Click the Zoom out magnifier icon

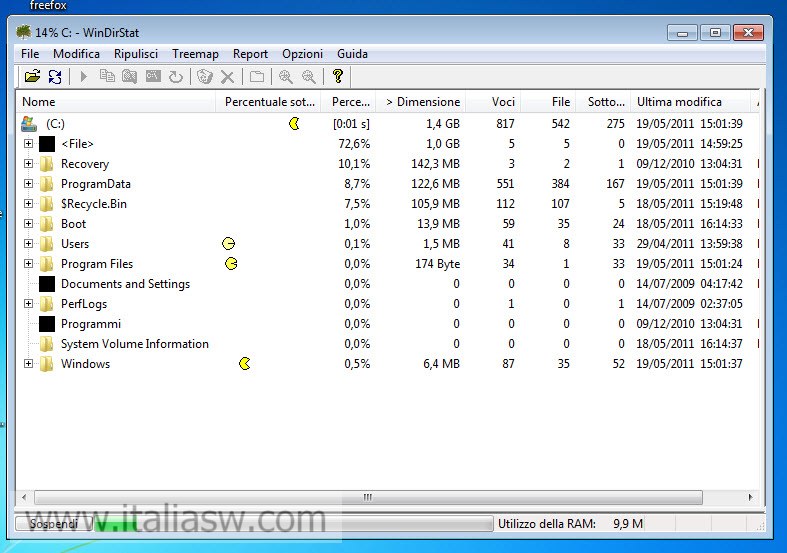click(x=309, y=77)
